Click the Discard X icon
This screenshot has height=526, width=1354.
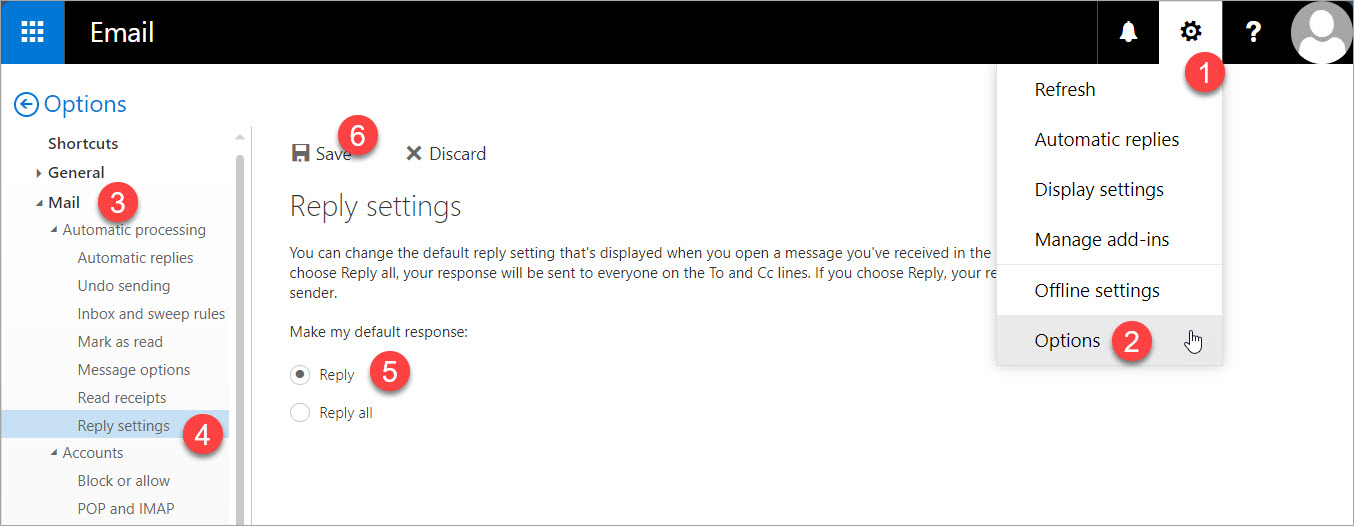pyautogui.click(x=413, y=154)
